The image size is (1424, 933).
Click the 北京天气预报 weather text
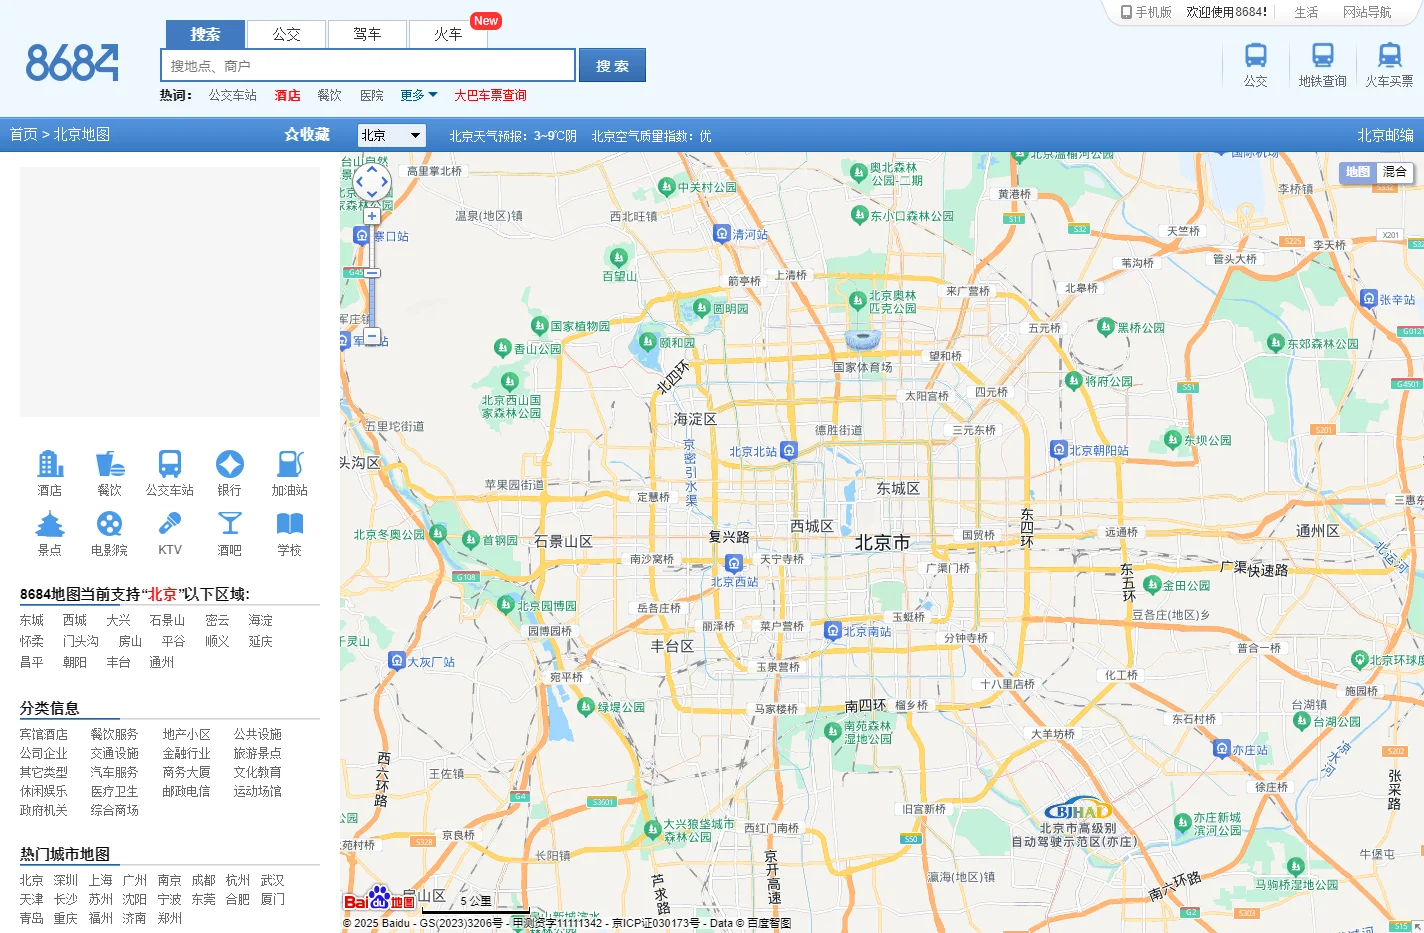pyautogui.click(x=513, y=136)
